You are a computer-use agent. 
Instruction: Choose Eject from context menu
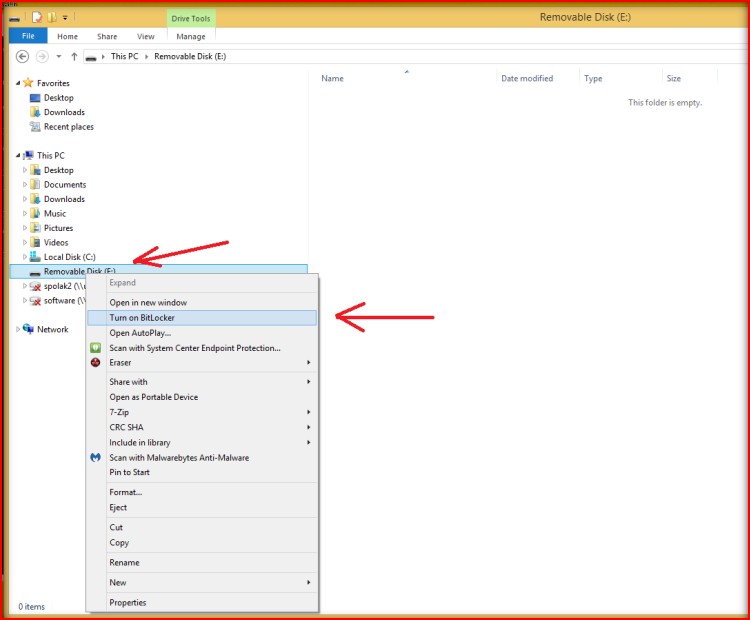click(x=202, y=508)
